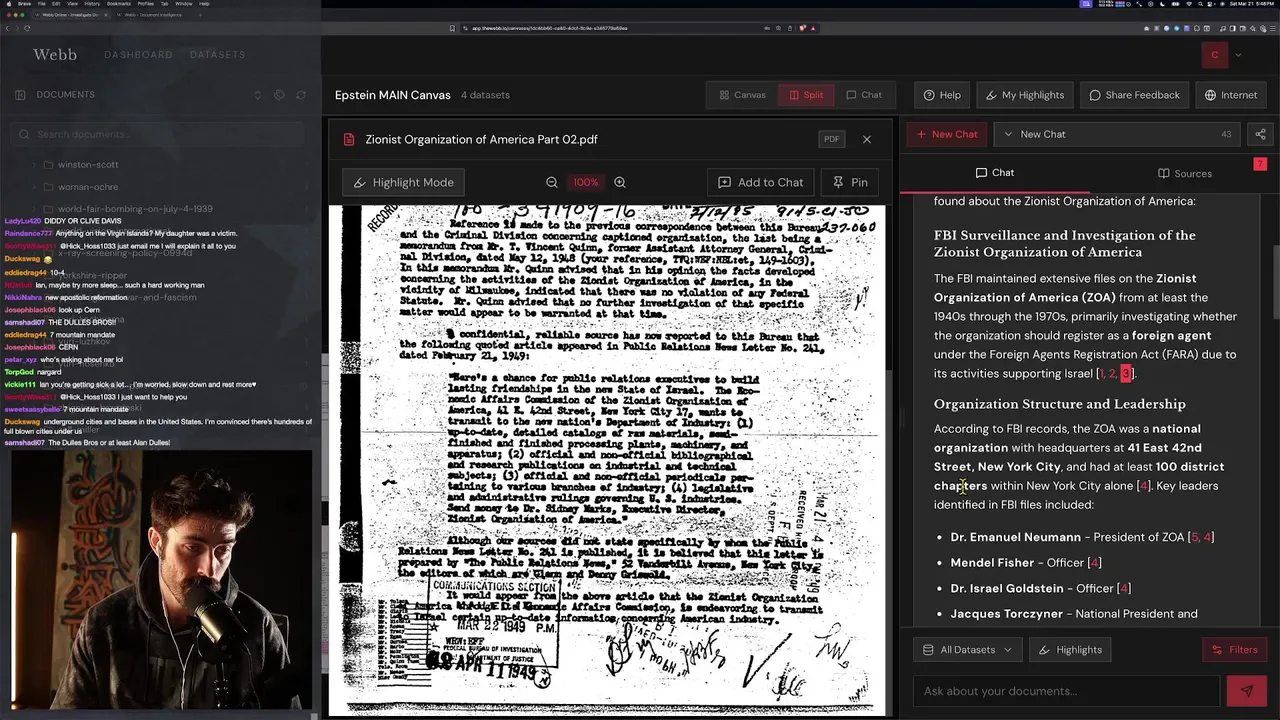Switch to Canvas view
Viewport: 1280px width, 720px height.
pos(742,95)
